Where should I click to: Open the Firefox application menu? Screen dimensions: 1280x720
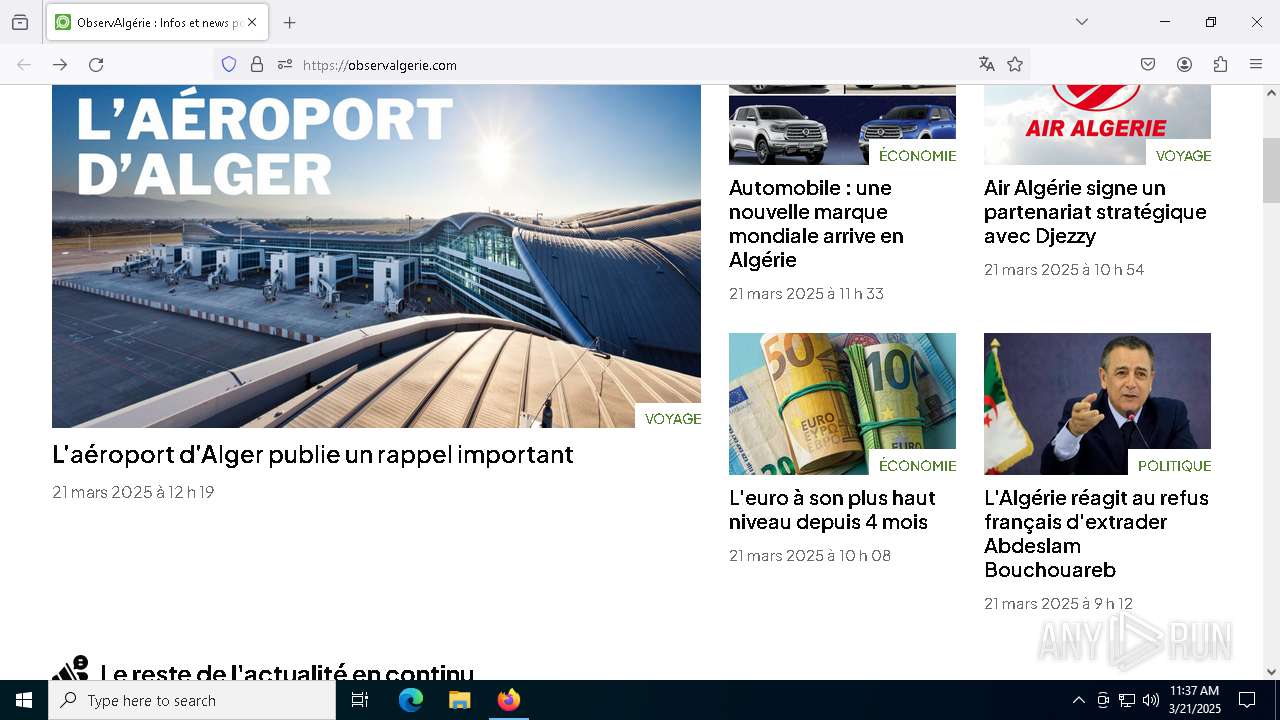(1256, 64)
